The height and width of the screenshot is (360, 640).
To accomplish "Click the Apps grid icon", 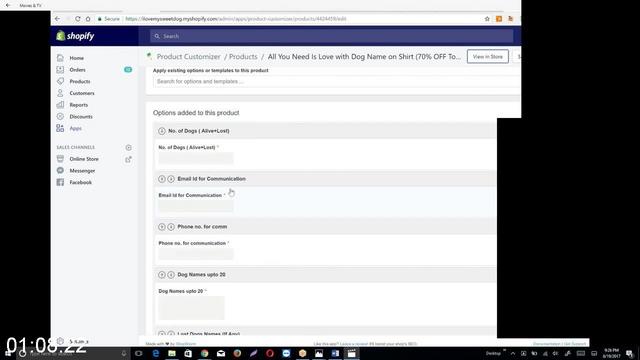I will pyautogui.click(x=60, y=128).
